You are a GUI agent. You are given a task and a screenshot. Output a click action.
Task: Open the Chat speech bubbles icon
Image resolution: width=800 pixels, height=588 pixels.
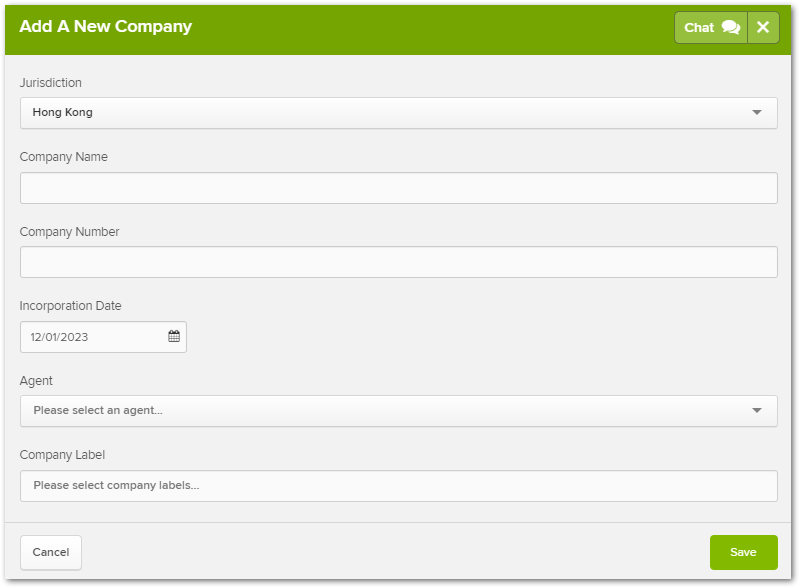731,28
